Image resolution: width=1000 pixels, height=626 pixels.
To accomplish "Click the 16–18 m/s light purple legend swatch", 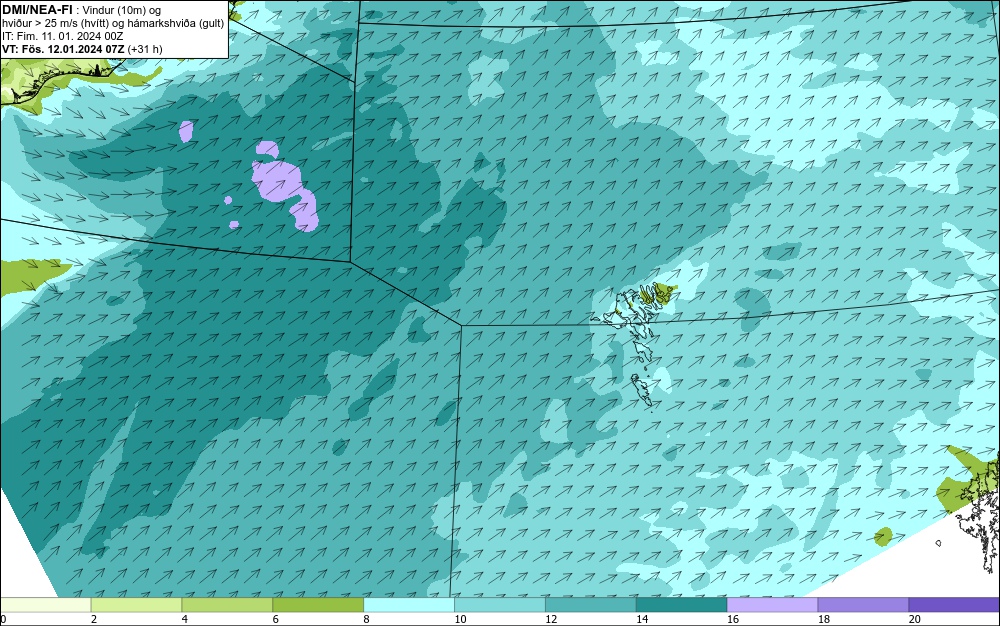I will pyautogui.click(x=772, y=604).
